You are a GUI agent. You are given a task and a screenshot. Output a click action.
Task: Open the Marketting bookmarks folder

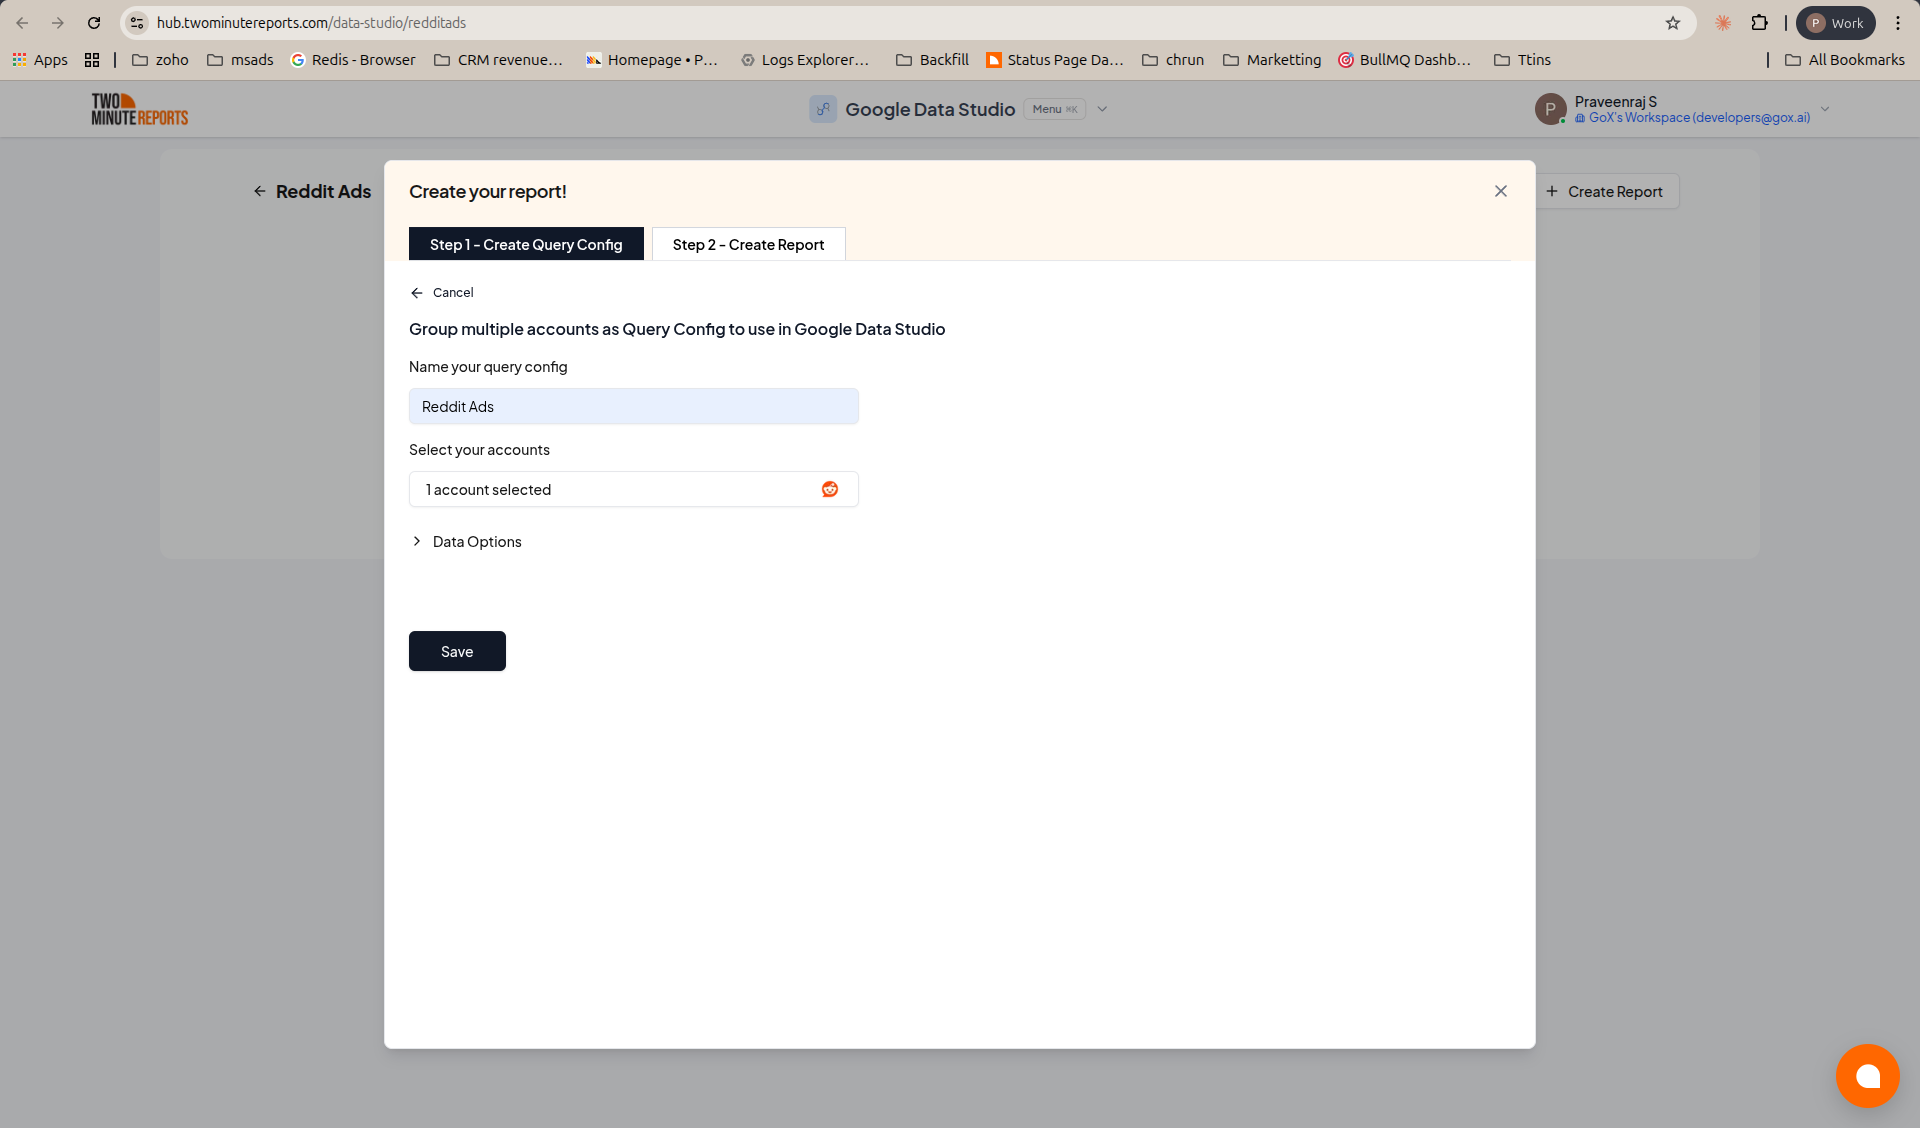1272,60
